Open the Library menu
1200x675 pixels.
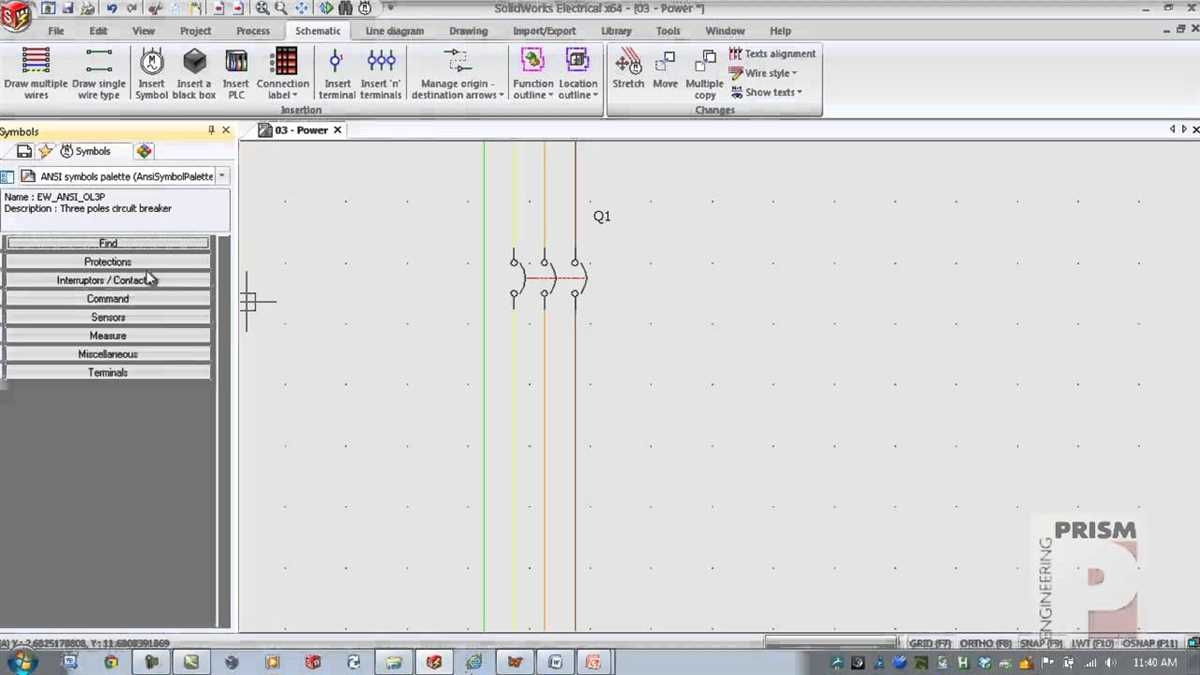pyautogui.click(x=616, y=30)
